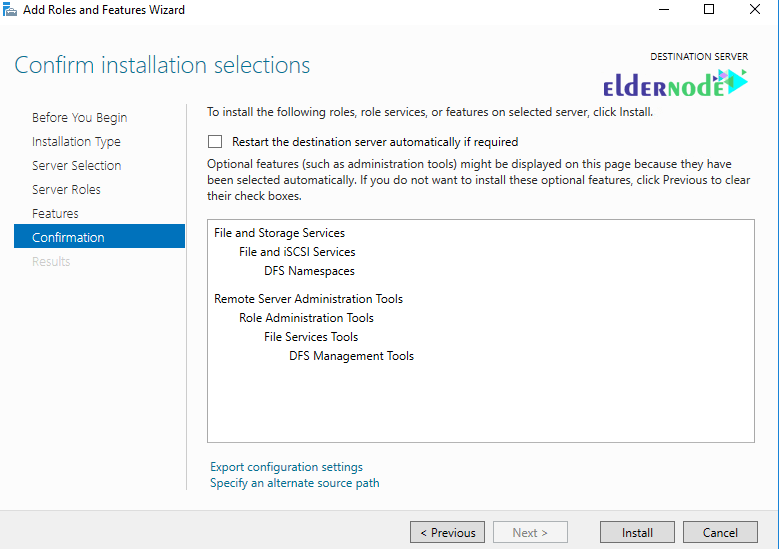This screenshot has height=549, width=779.
Task: Select DFS Namespaces entry
Action: (x=309, y=271)
